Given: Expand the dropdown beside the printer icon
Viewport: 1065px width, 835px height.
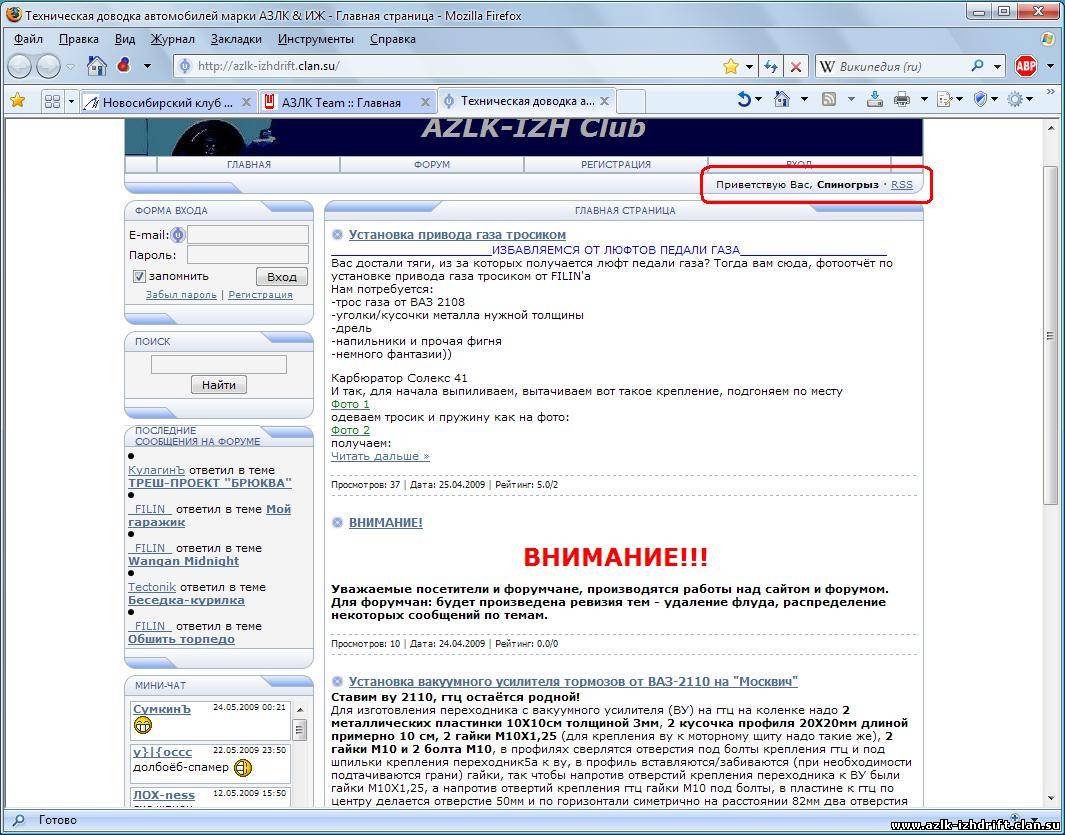Looking at the screenshot, I should 924,100.
